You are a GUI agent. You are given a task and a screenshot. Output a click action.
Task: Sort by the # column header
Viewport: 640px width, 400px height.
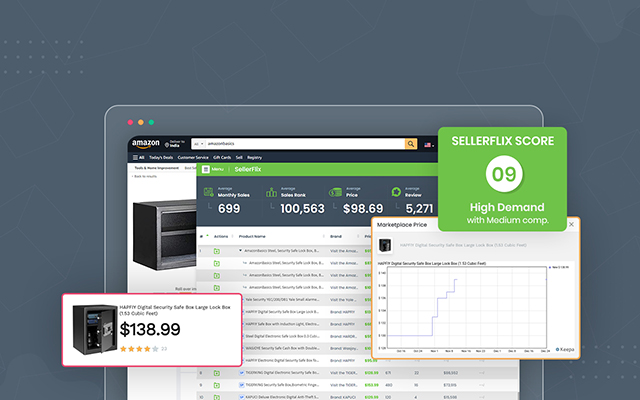coord(204,236)
